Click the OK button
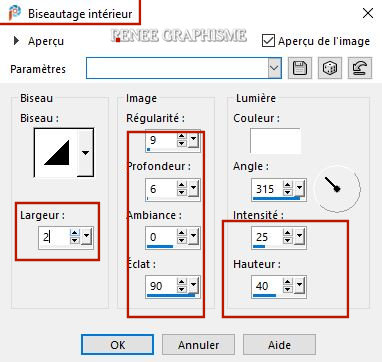Screen dimensions: 382x362 (x=118, y=345)
